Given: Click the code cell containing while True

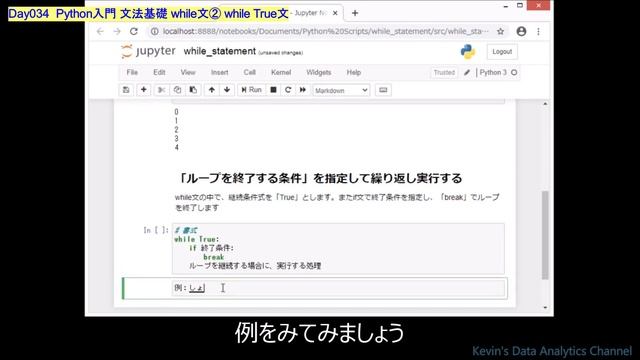Looking at the screenshot, I should [x=338, y=248].
